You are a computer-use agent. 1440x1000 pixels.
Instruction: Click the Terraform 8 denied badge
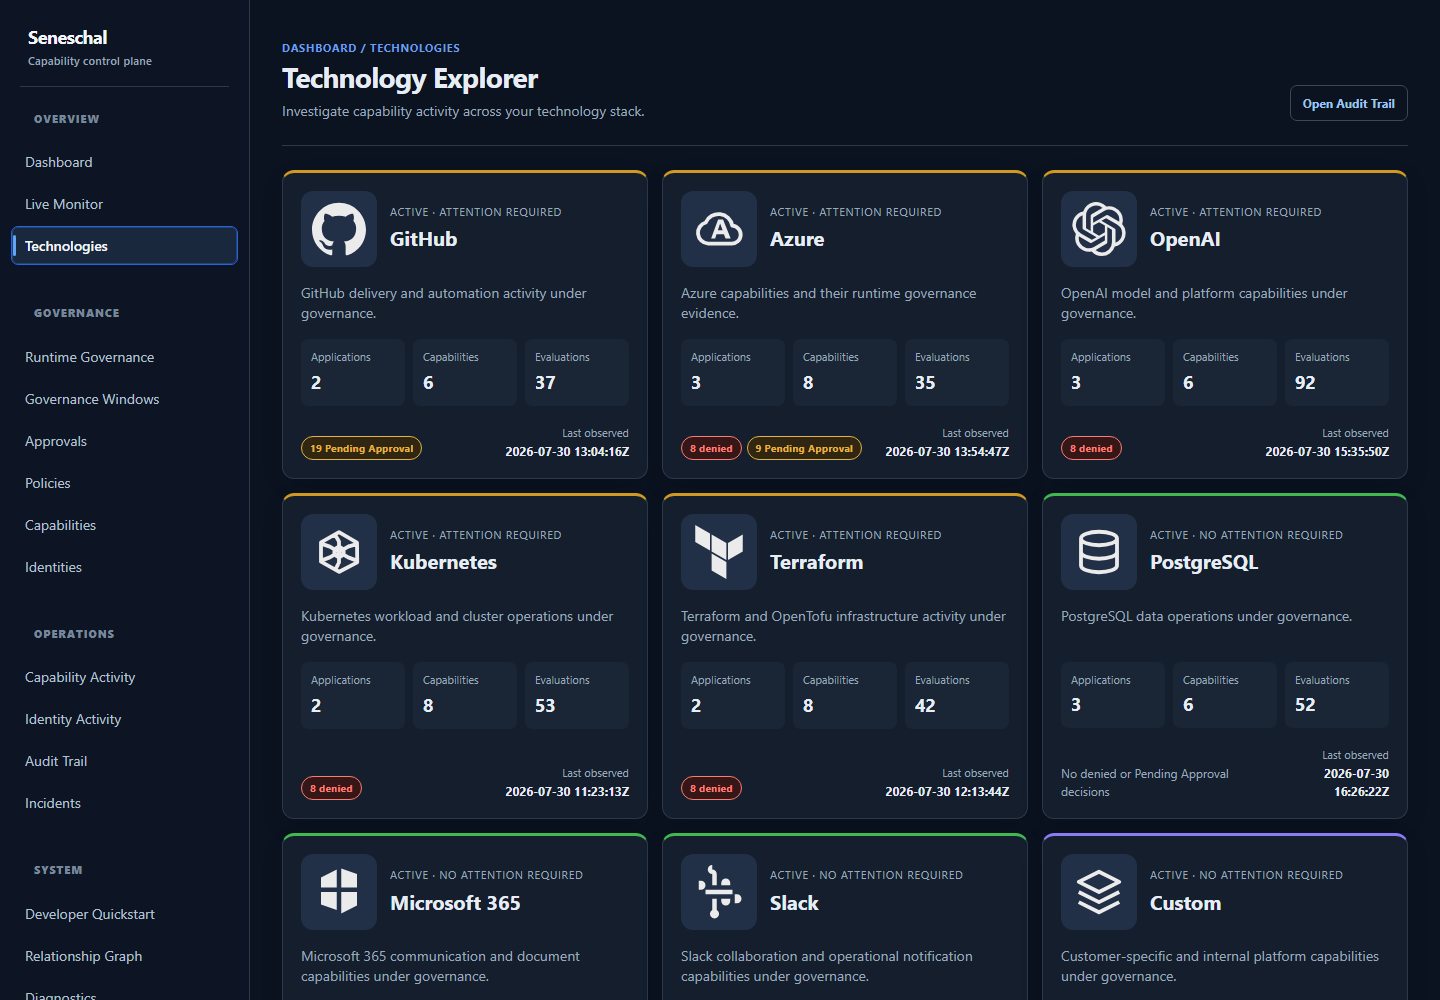711,788
